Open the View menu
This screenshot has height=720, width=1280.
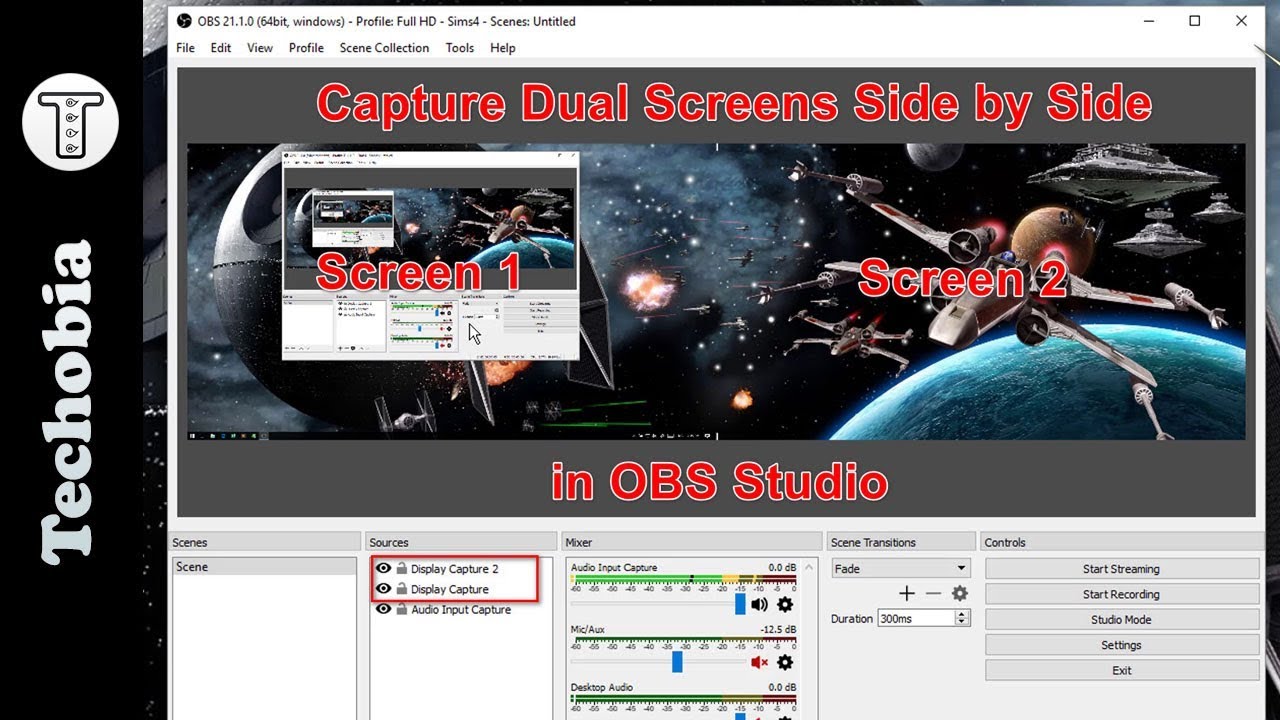(x=260, y=48)
